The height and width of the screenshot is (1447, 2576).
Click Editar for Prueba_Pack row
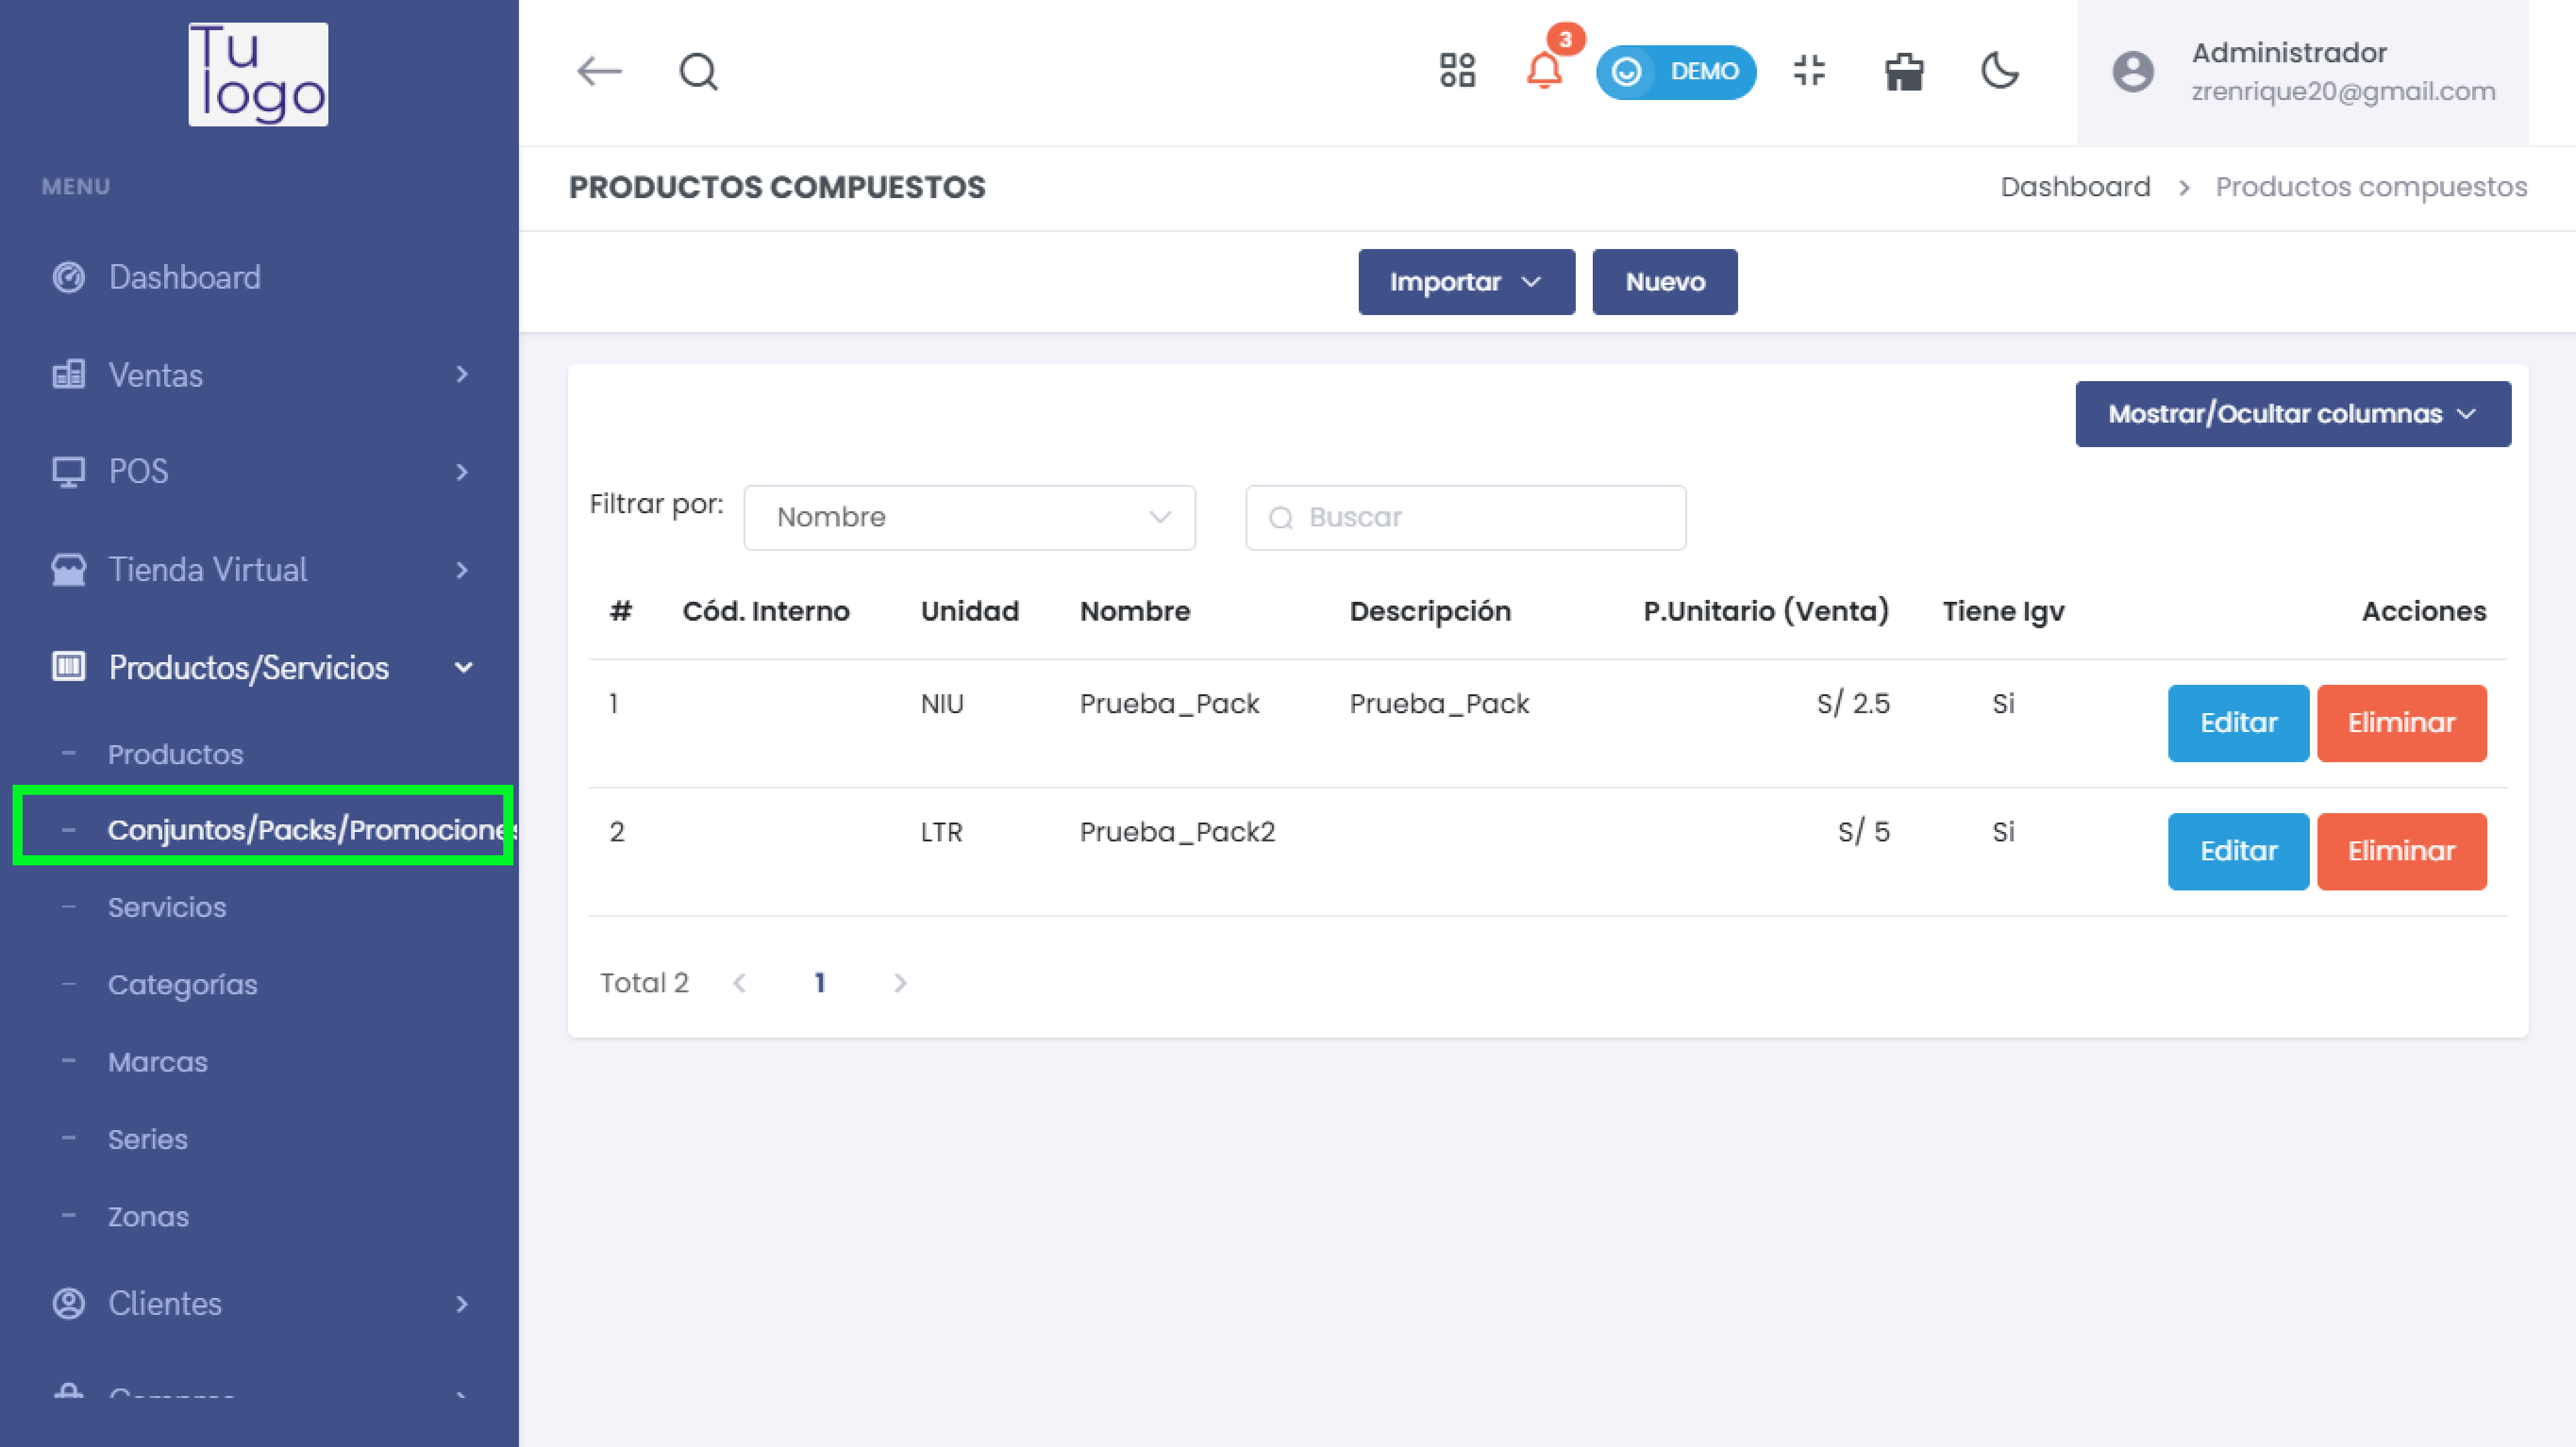click(x=2237, y=723)
